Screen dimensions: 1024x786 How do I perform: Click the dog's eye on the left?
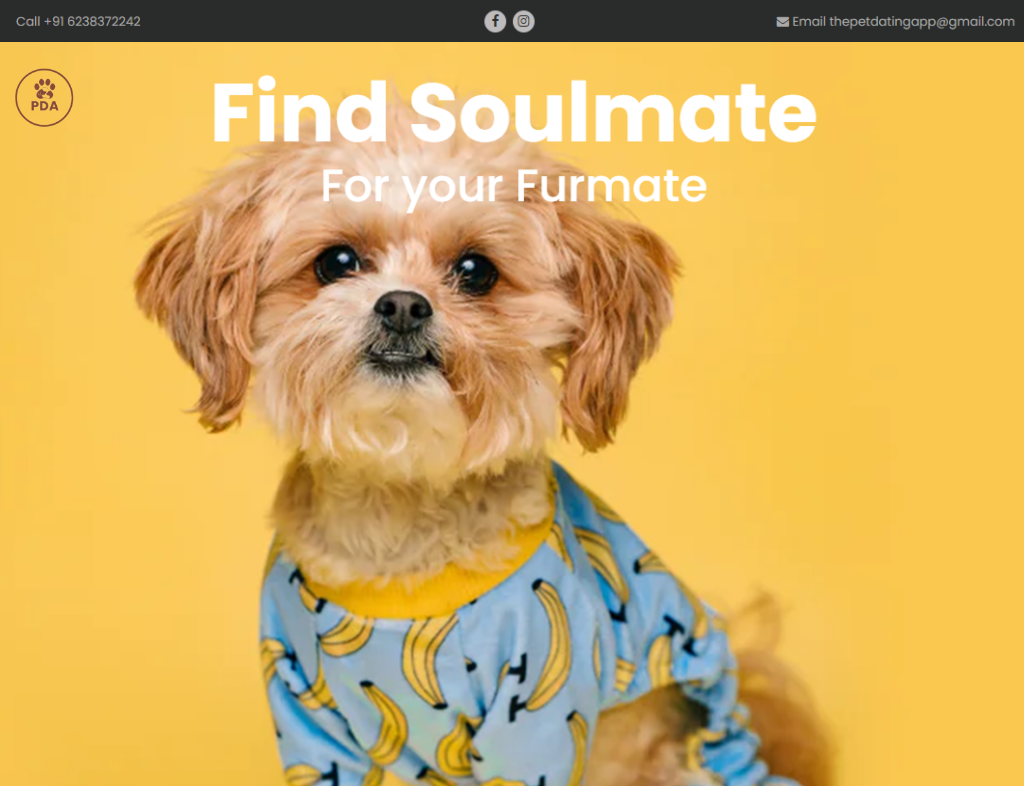click(338, 263)
